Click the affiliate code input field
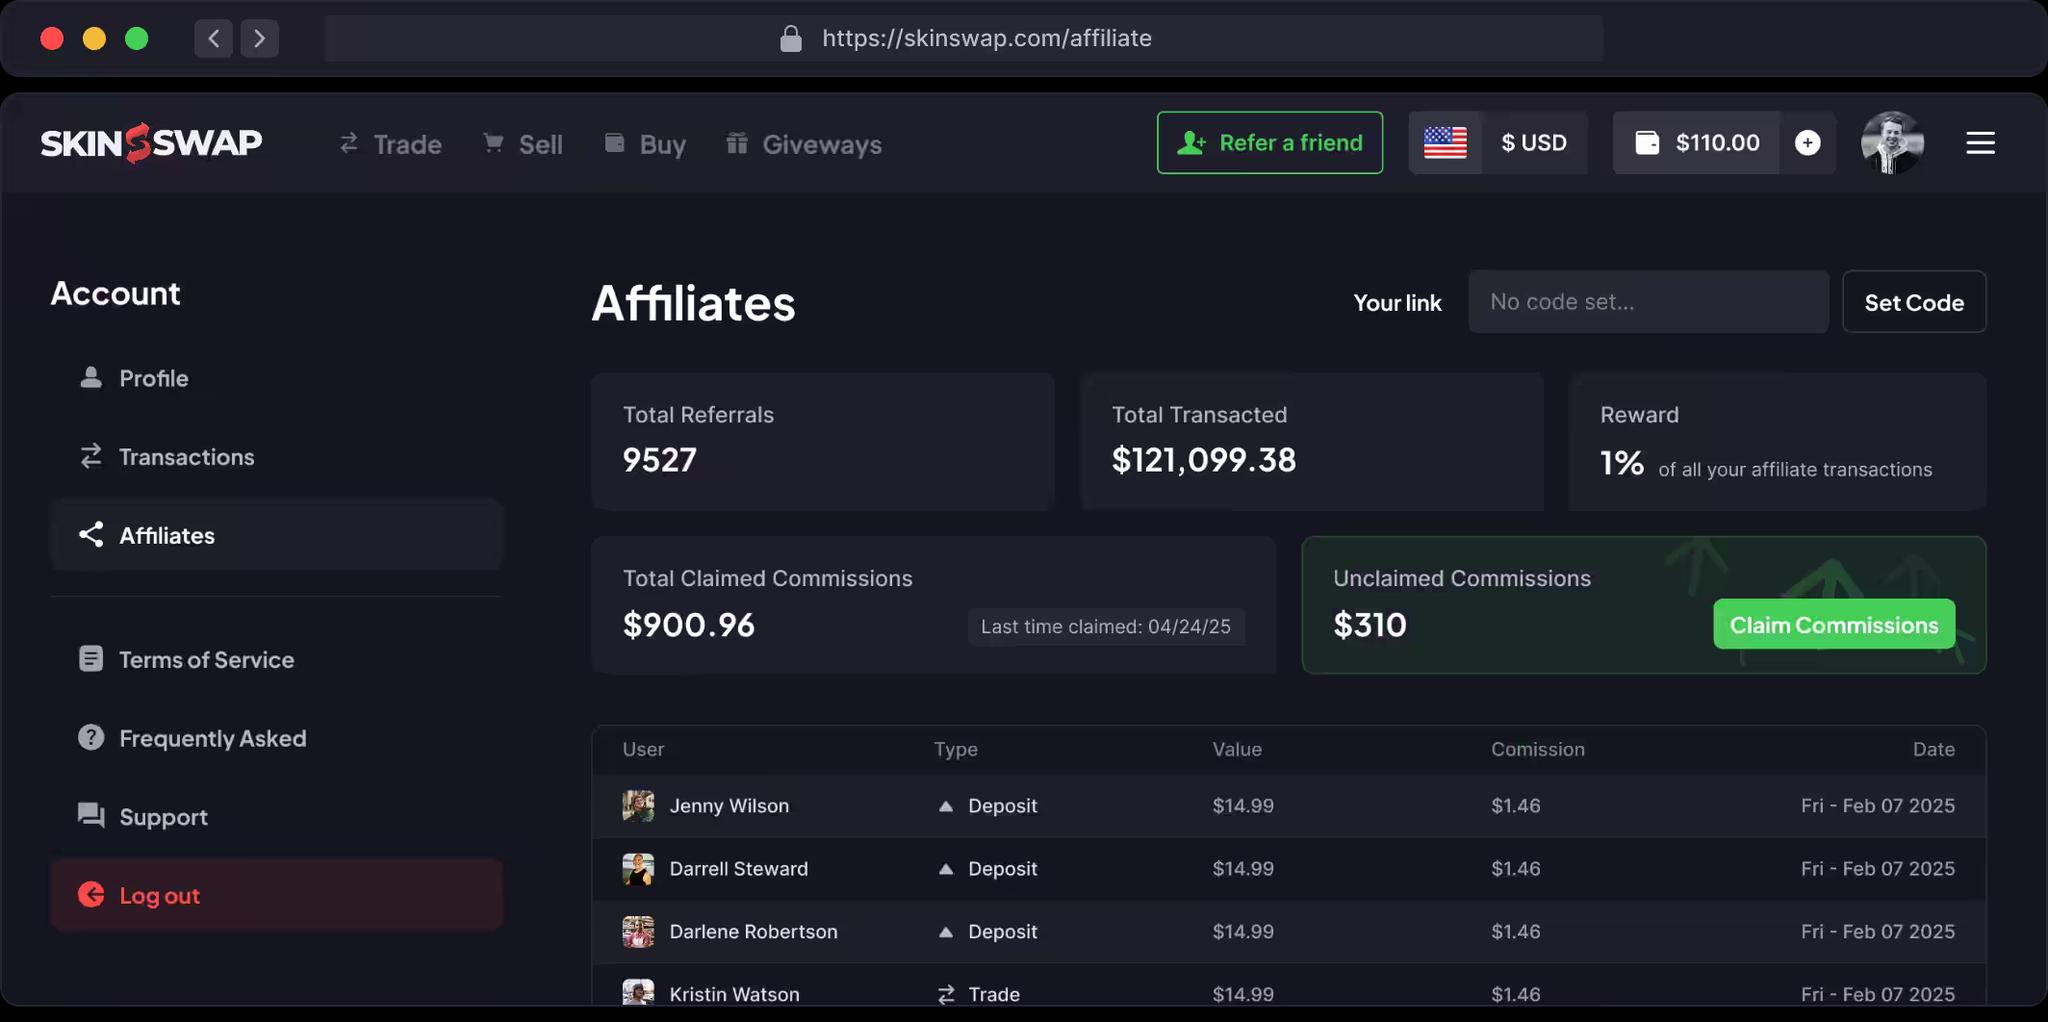2048x1022 pixels. 1647,301
